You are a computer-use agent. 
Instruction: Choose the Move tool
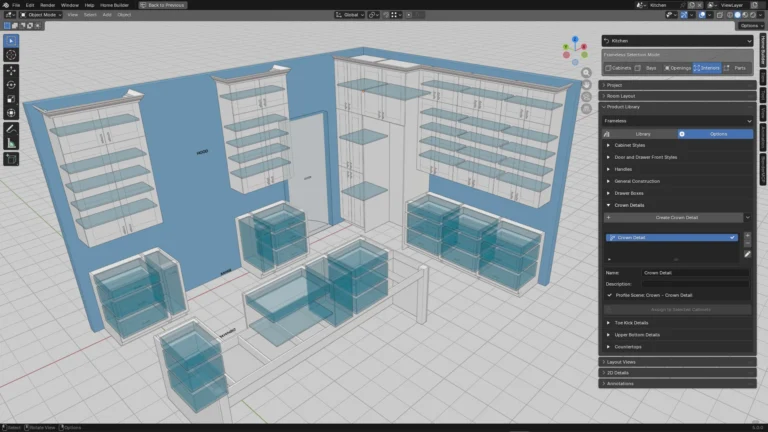[x=11, y=71]
